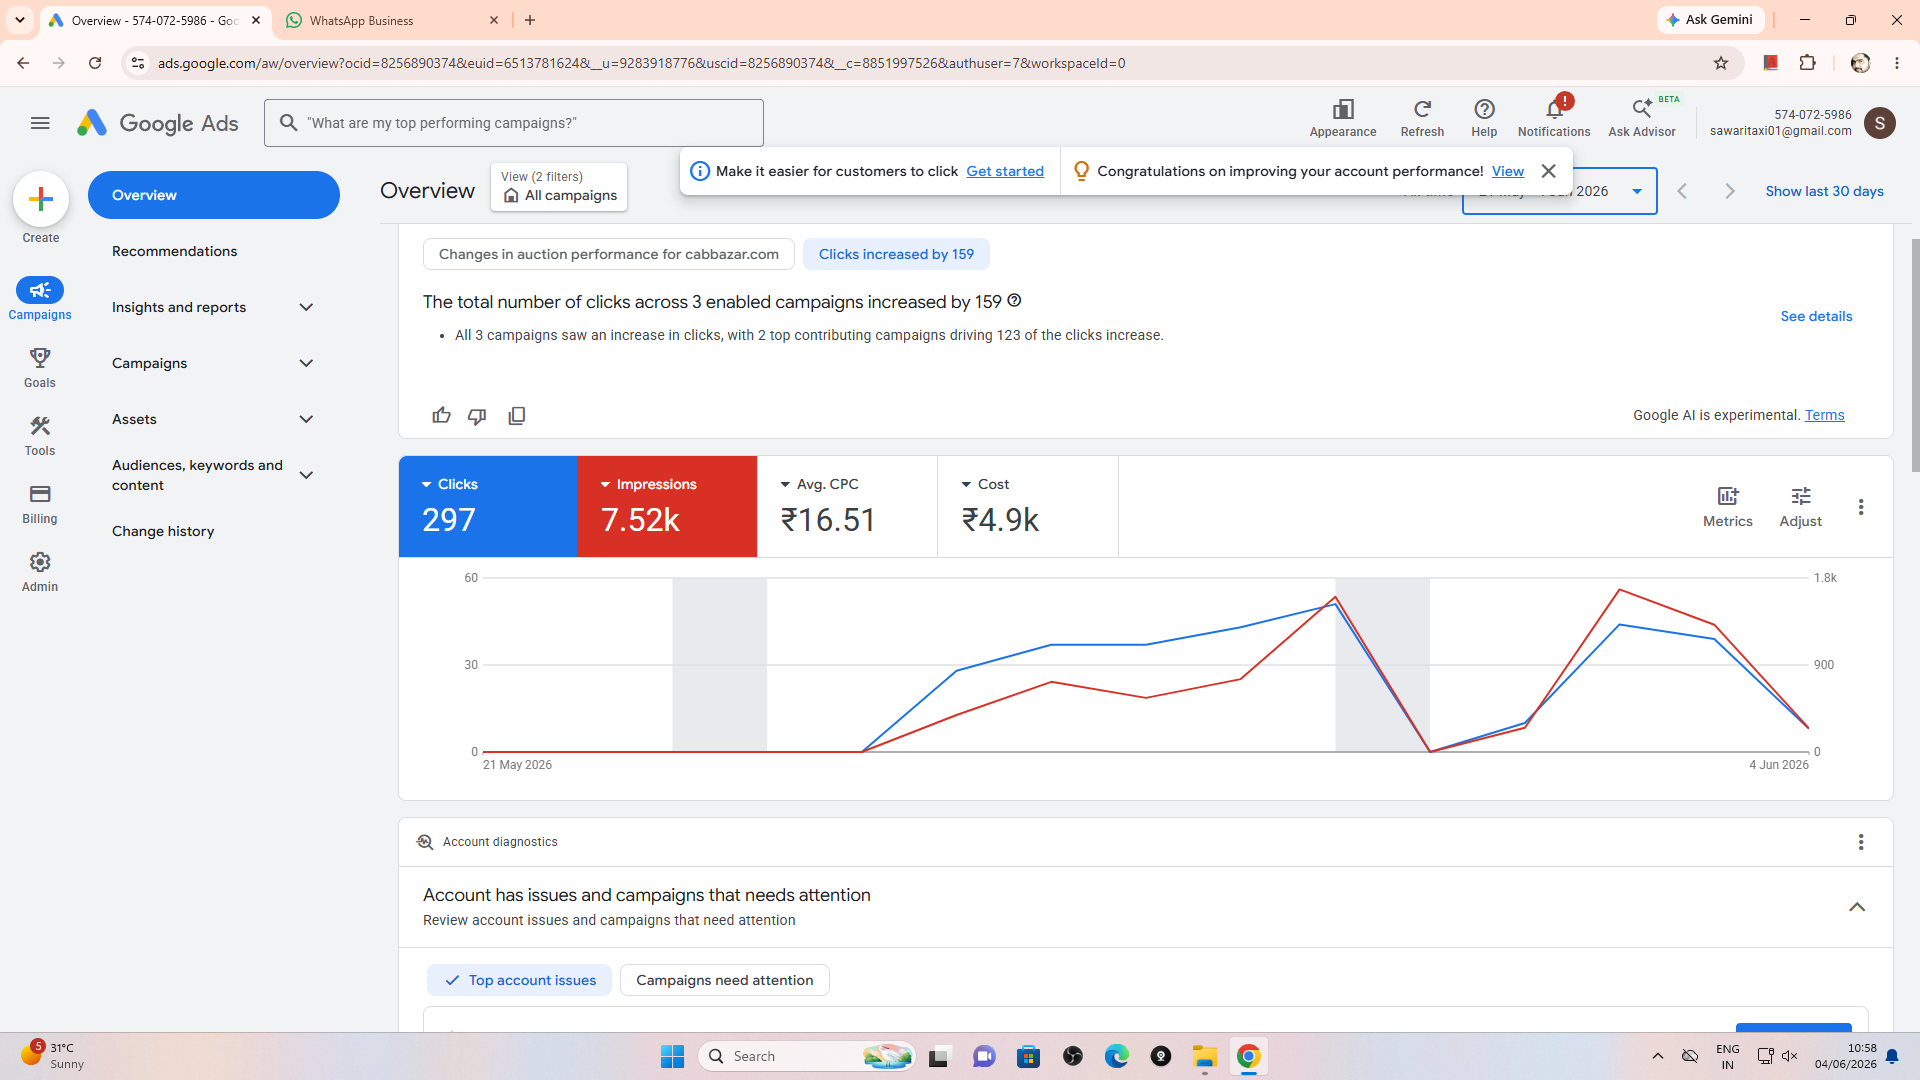Open the main hamburger menu
Screen dimensions: 1920x1080
pos(40,123)
